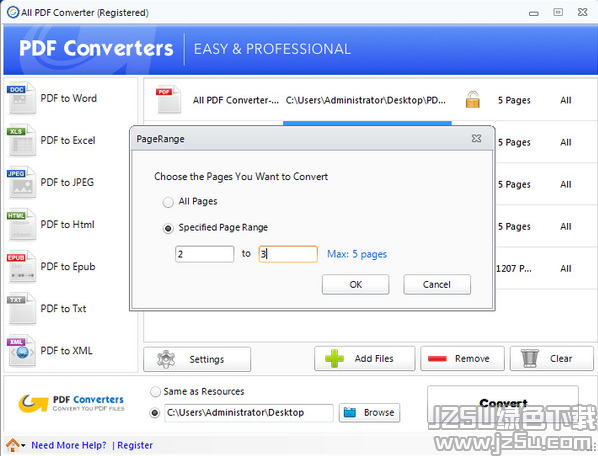Click the home icon at bottom left
This screenshot has height=456, width=598.
pyautogui.click(x=13, y=445)
